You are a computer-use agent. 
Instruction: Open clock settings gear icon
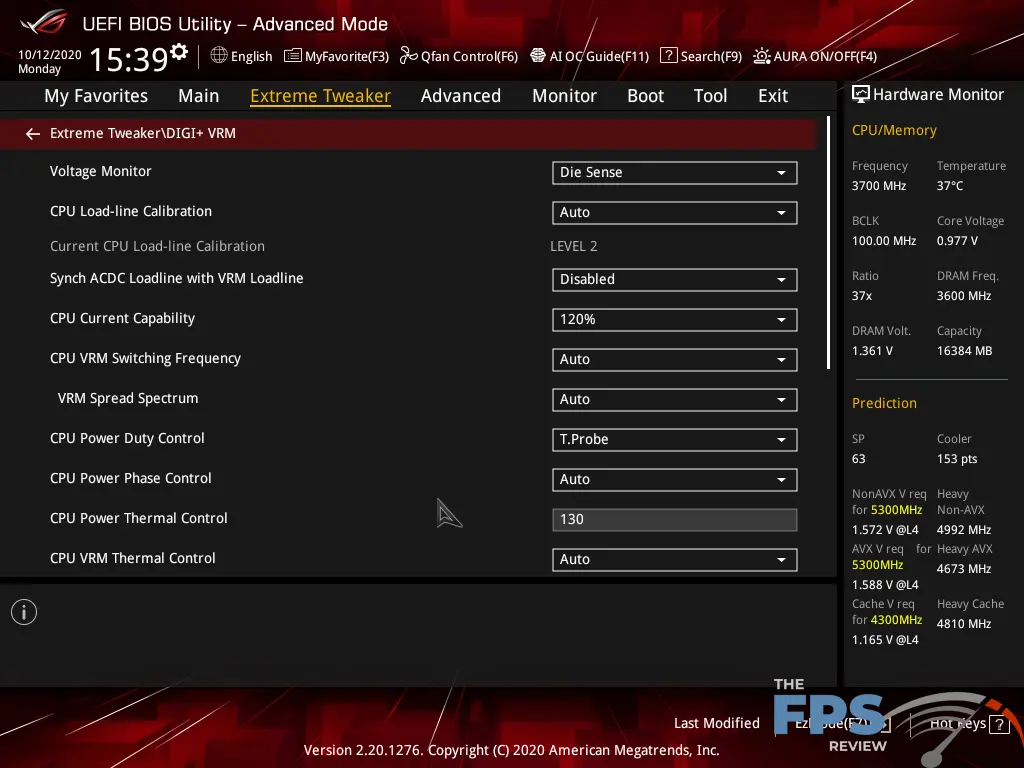pyautogui.click(x=179, y=51)
